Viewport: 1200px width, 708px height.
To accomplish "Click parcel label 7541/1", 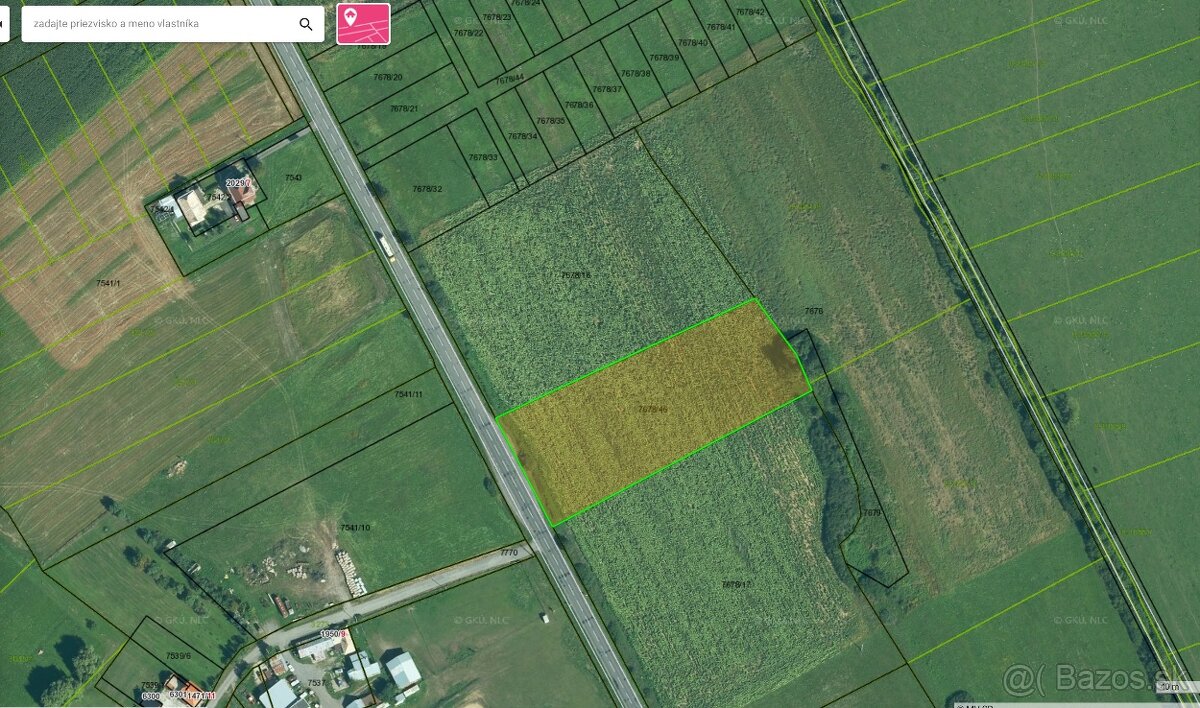I will pos(108,284).
